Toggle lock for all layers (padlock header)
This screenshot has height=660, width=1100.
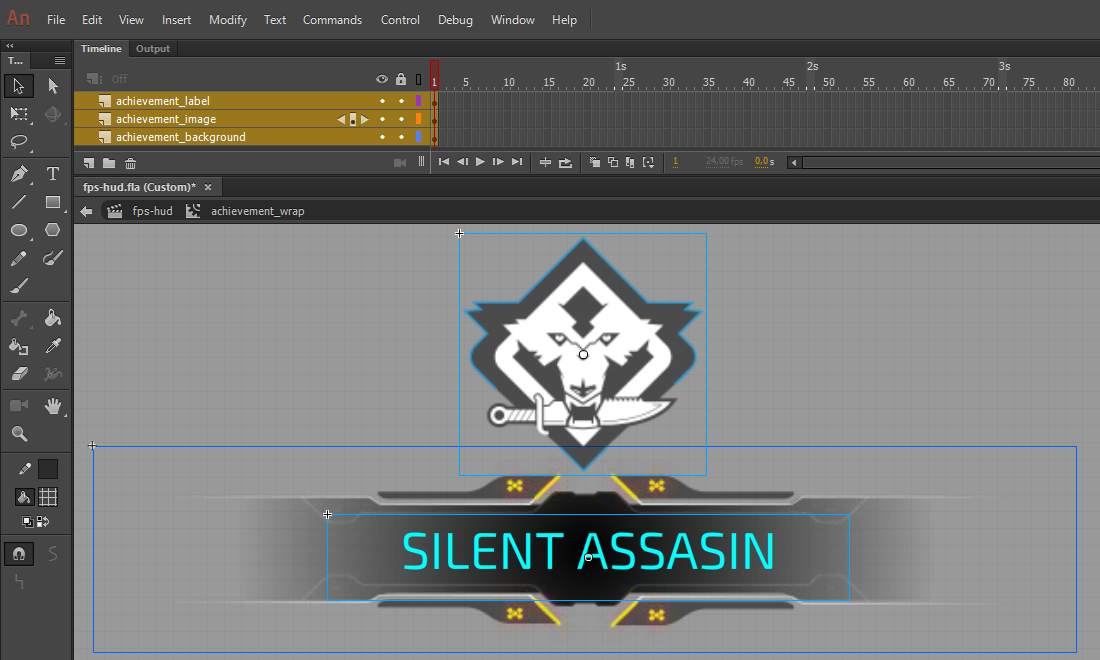tap(401, 79)
